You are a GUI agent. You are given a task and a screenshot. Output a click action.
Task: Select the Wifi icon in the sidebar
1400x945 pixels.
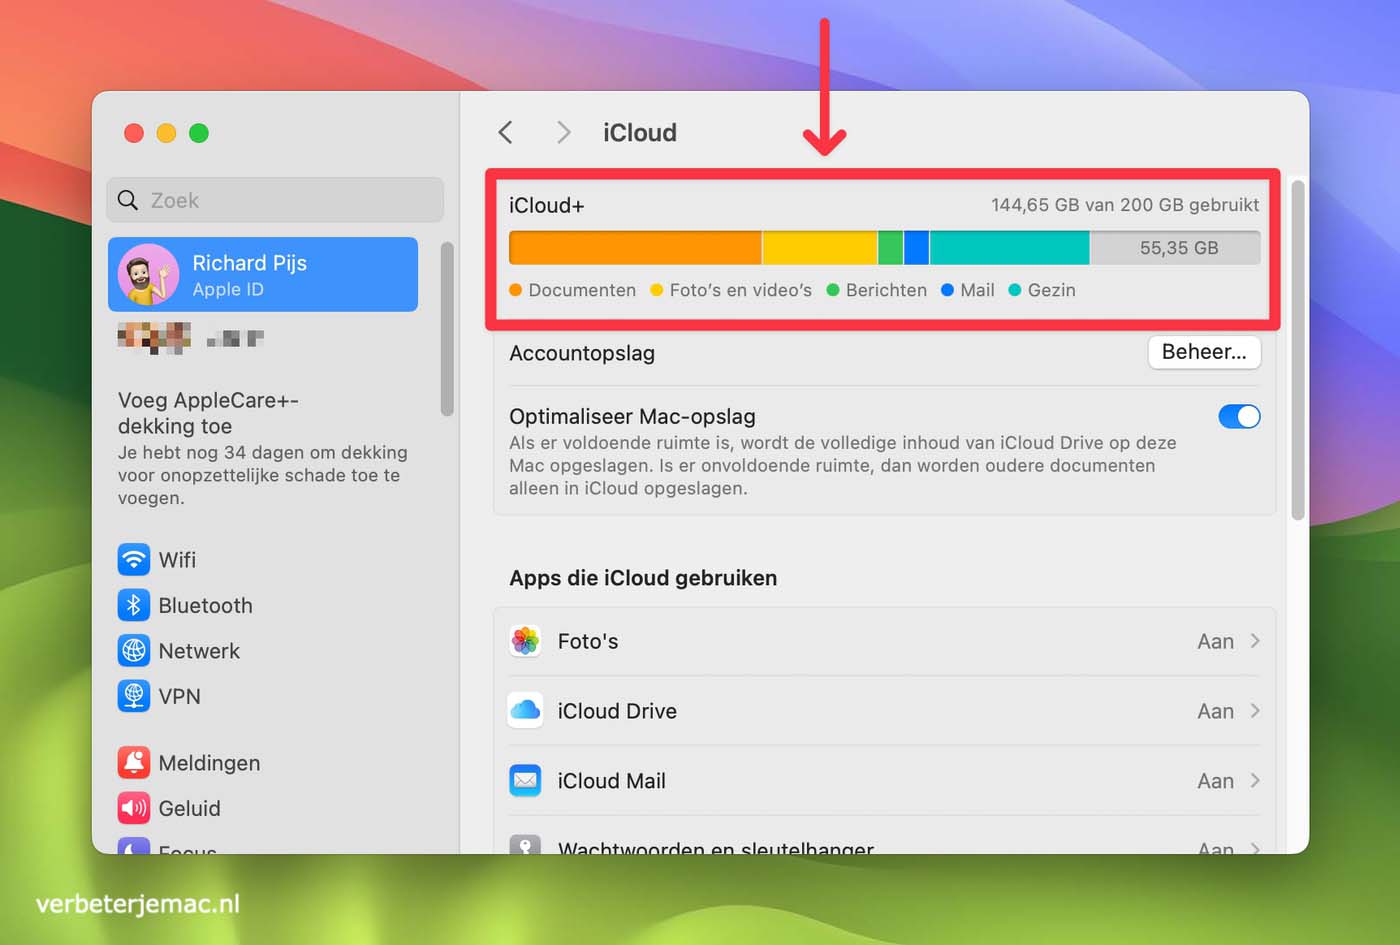tap(134, 560)
